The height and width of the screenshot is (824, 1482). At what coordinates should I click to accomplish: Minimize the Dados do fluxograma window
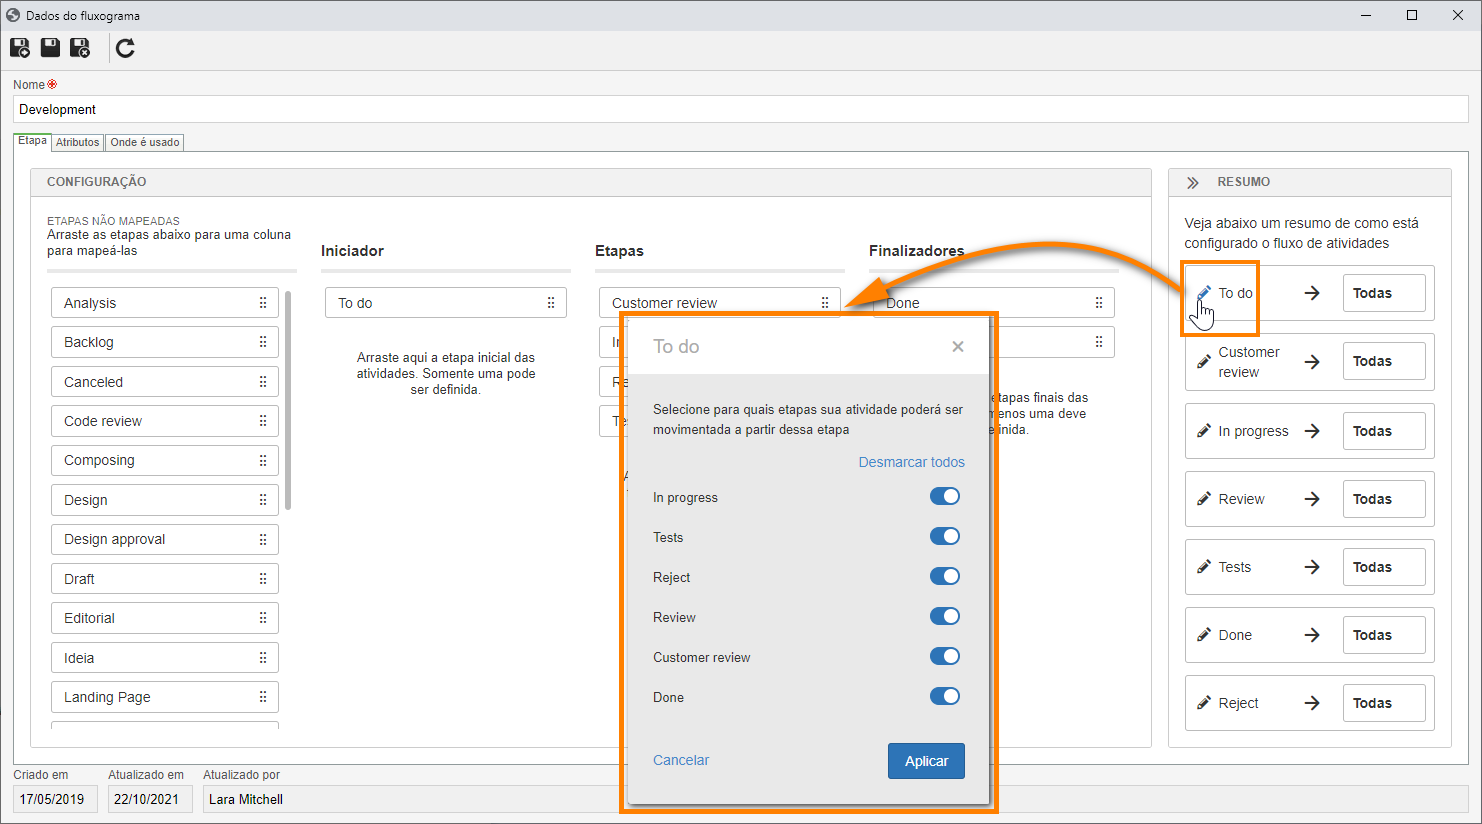pos(1367,15)
